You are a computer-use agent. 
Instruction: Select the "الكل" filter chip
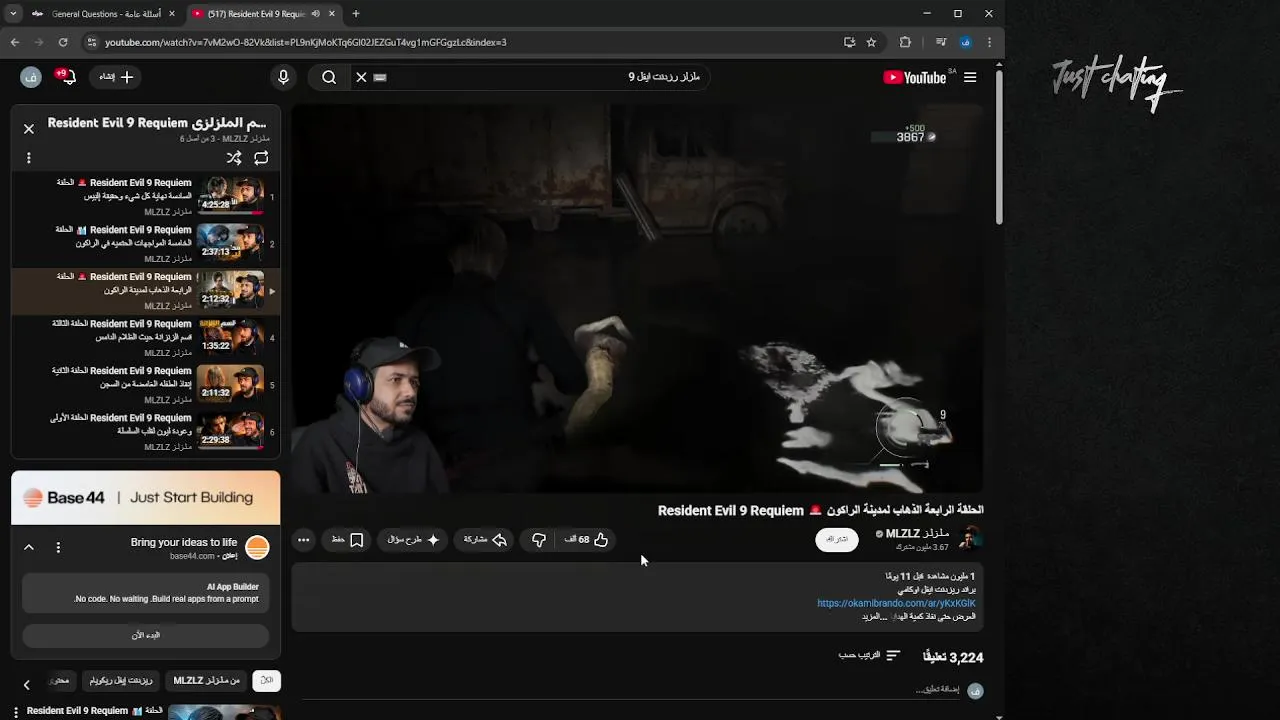click(x=267, y=680)
